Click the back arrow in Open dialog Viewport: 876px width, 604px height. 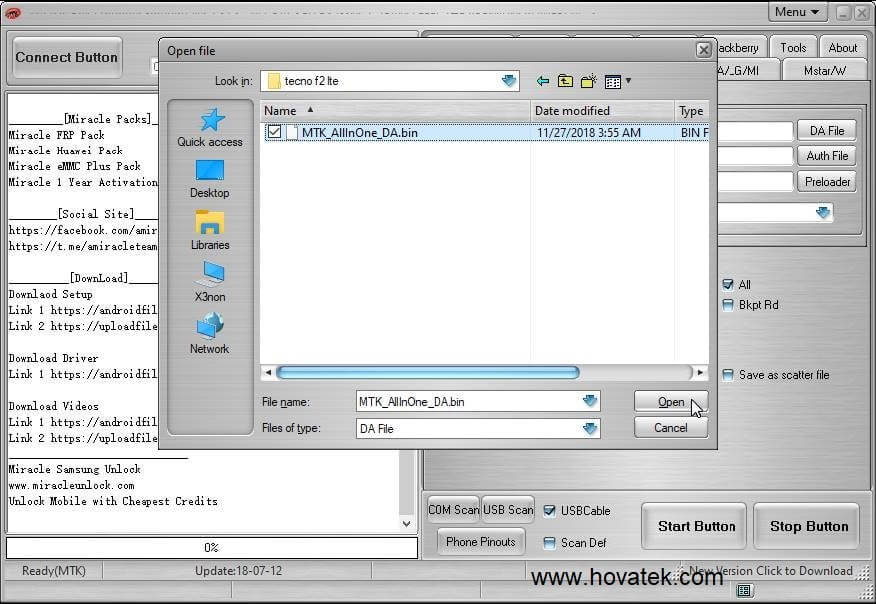[541, 81]
